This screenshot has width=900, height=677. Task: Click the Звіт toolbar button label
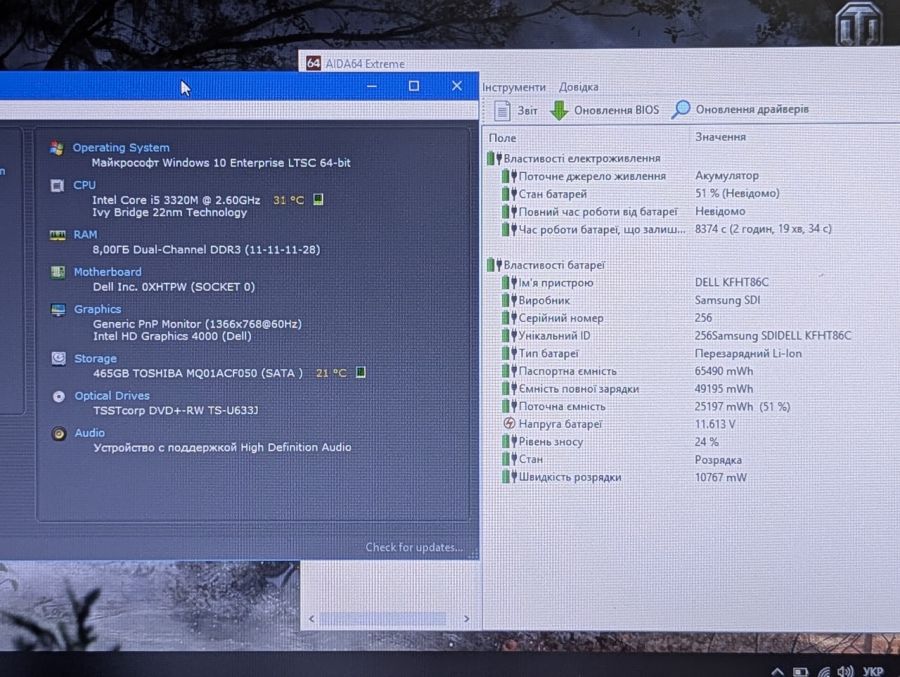(x=527, y=110)
